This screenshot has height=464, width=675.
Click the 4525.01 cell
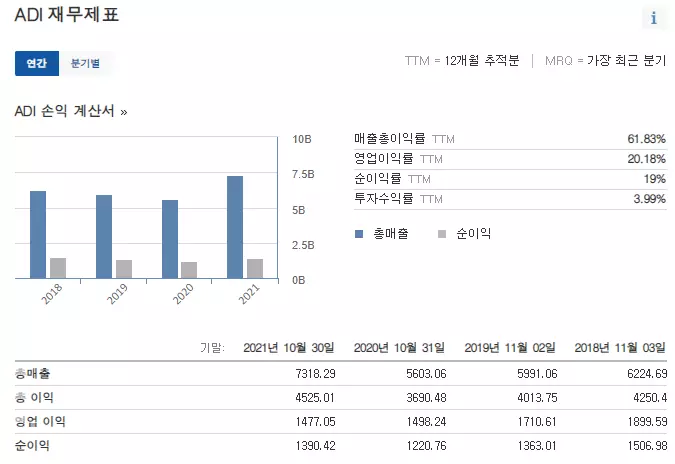[315, 398]
